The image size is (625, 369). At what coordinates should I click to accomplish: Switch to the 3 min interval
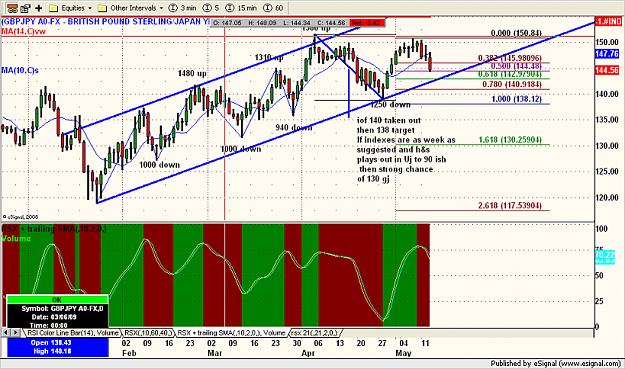tap(182, 8)
